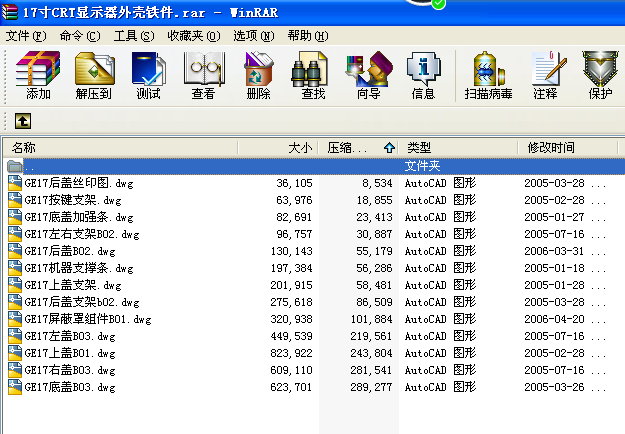
Task: Click the icon of GE17后盖支架b02.dwg
Action: tap(15, 302)
